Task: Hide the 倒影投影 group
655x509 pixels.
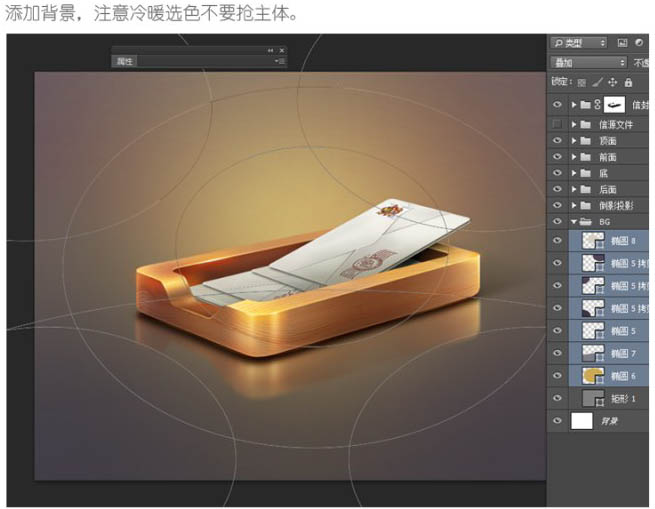Action: click(557, 205)
